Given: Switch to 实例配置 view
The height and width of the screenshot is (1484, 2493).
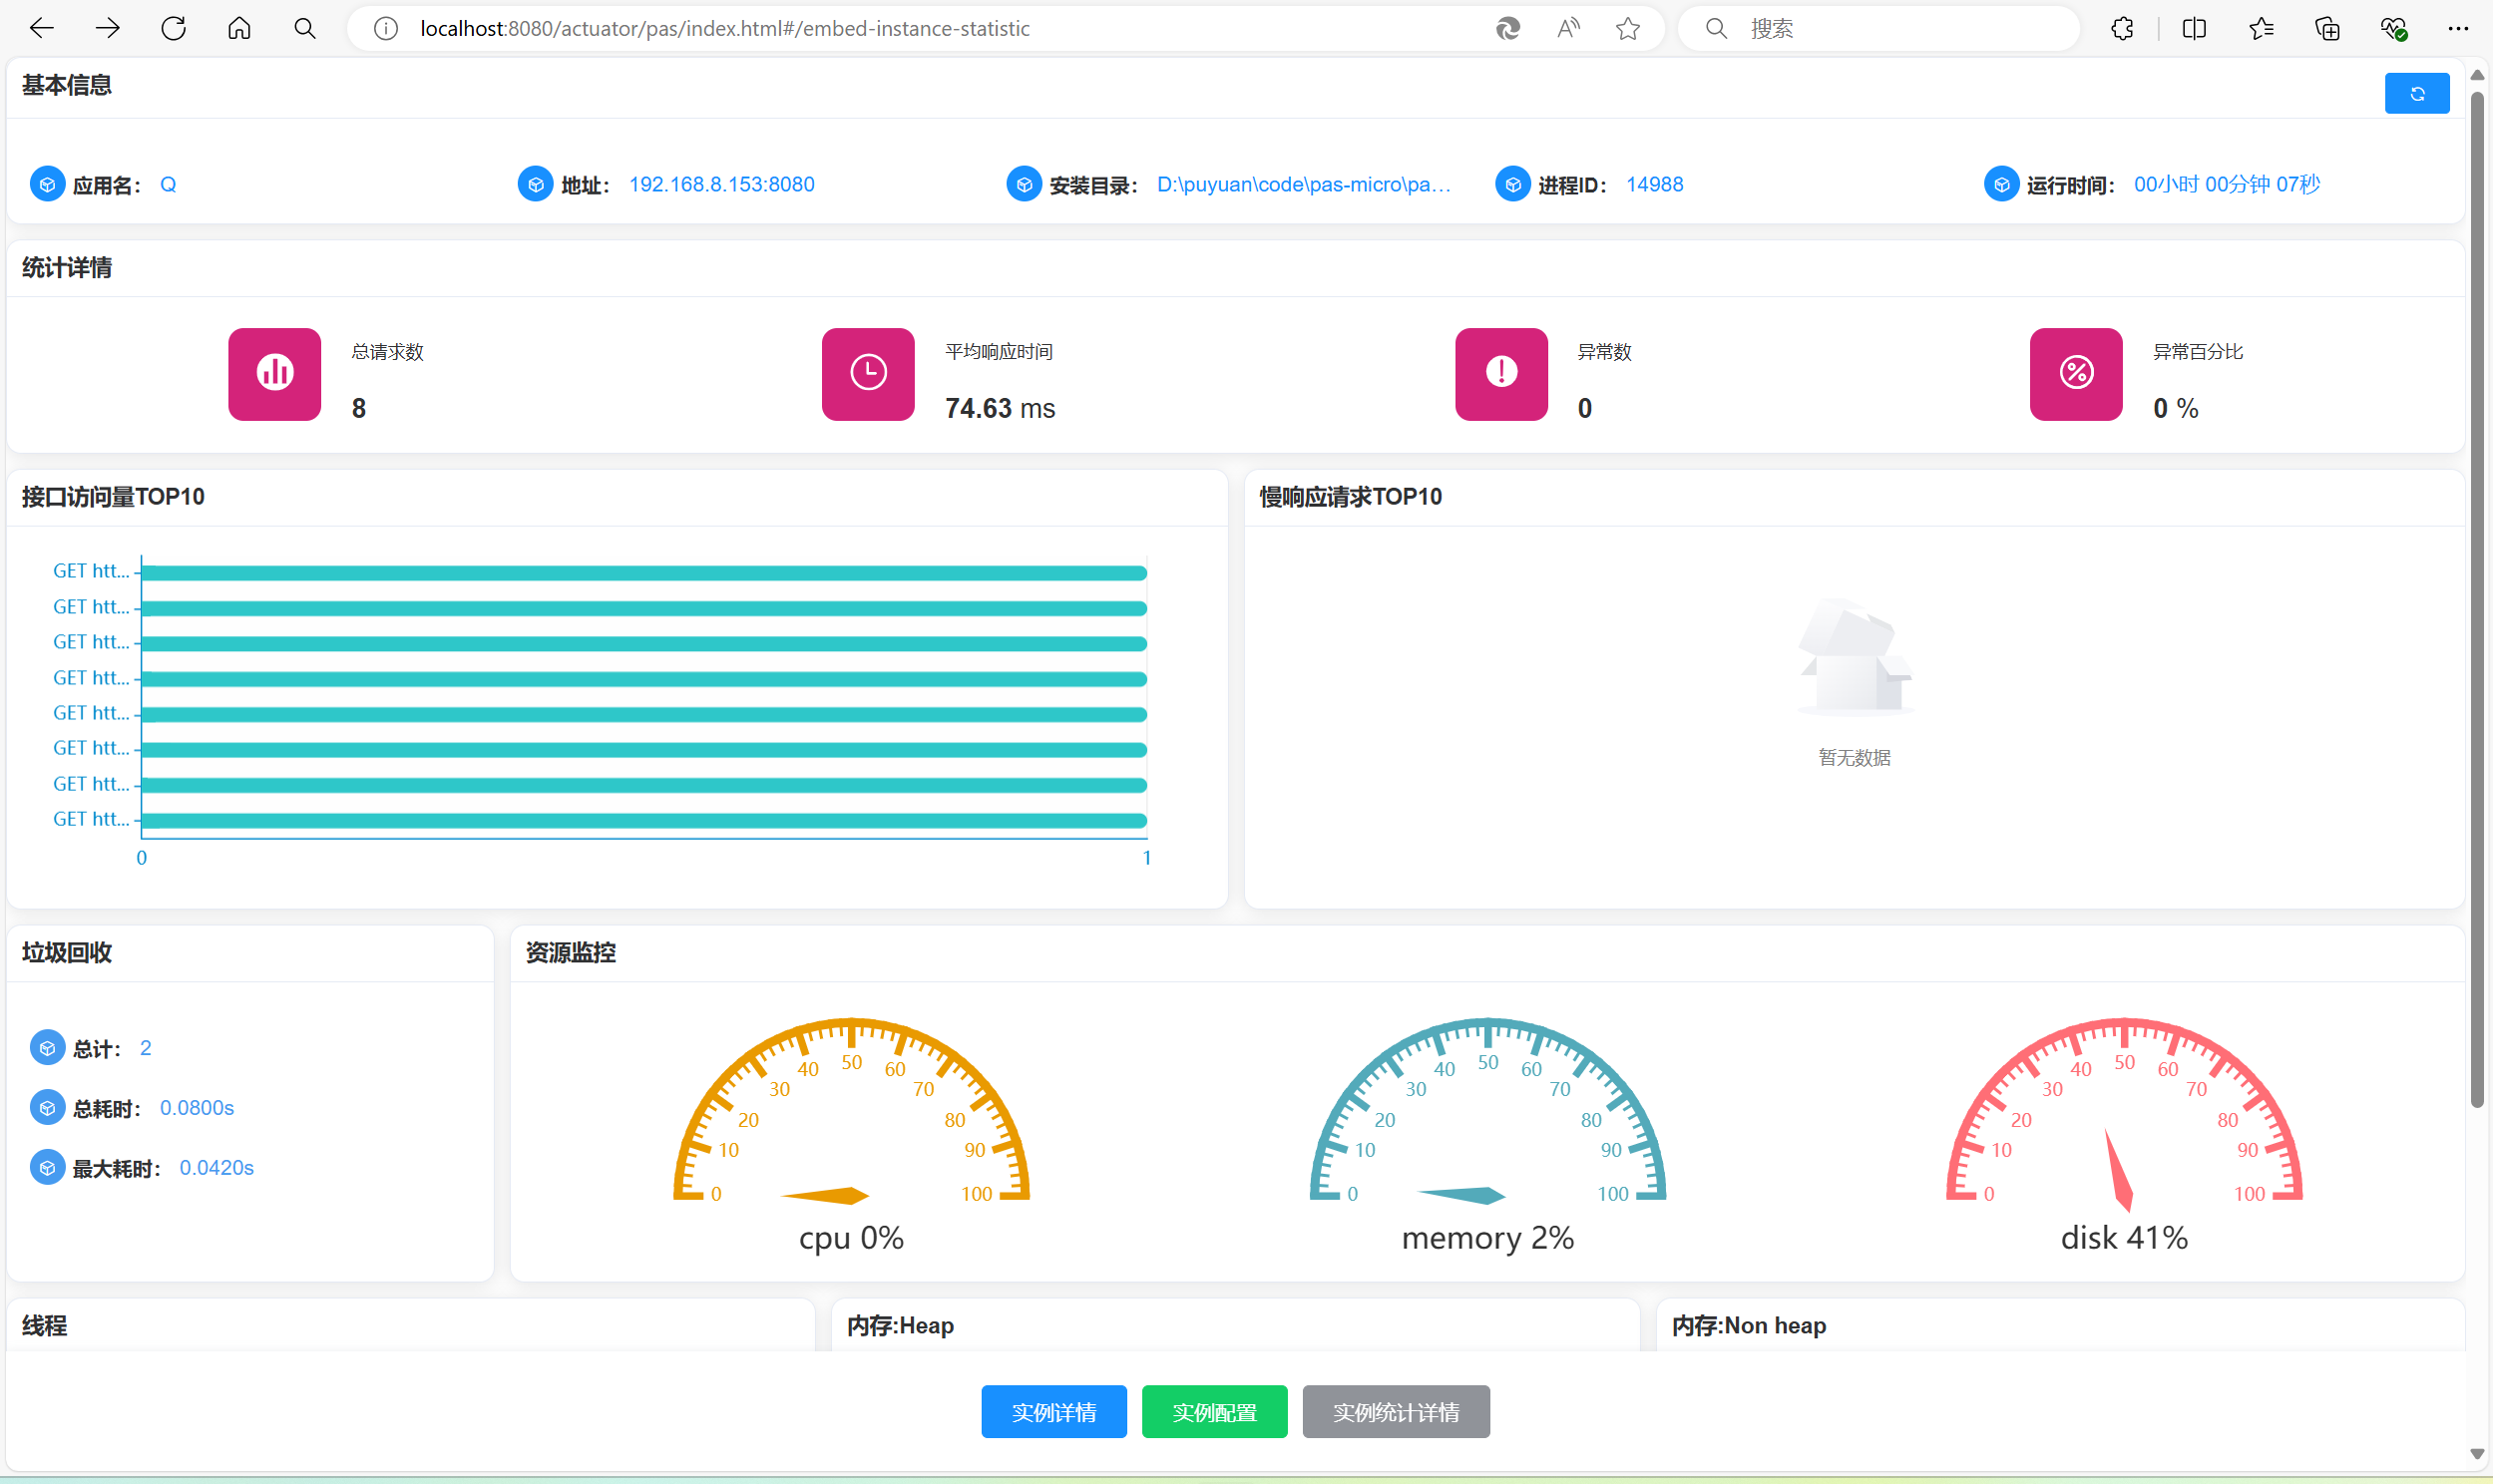Looking at the screenshot, I should point(1213,1411).
